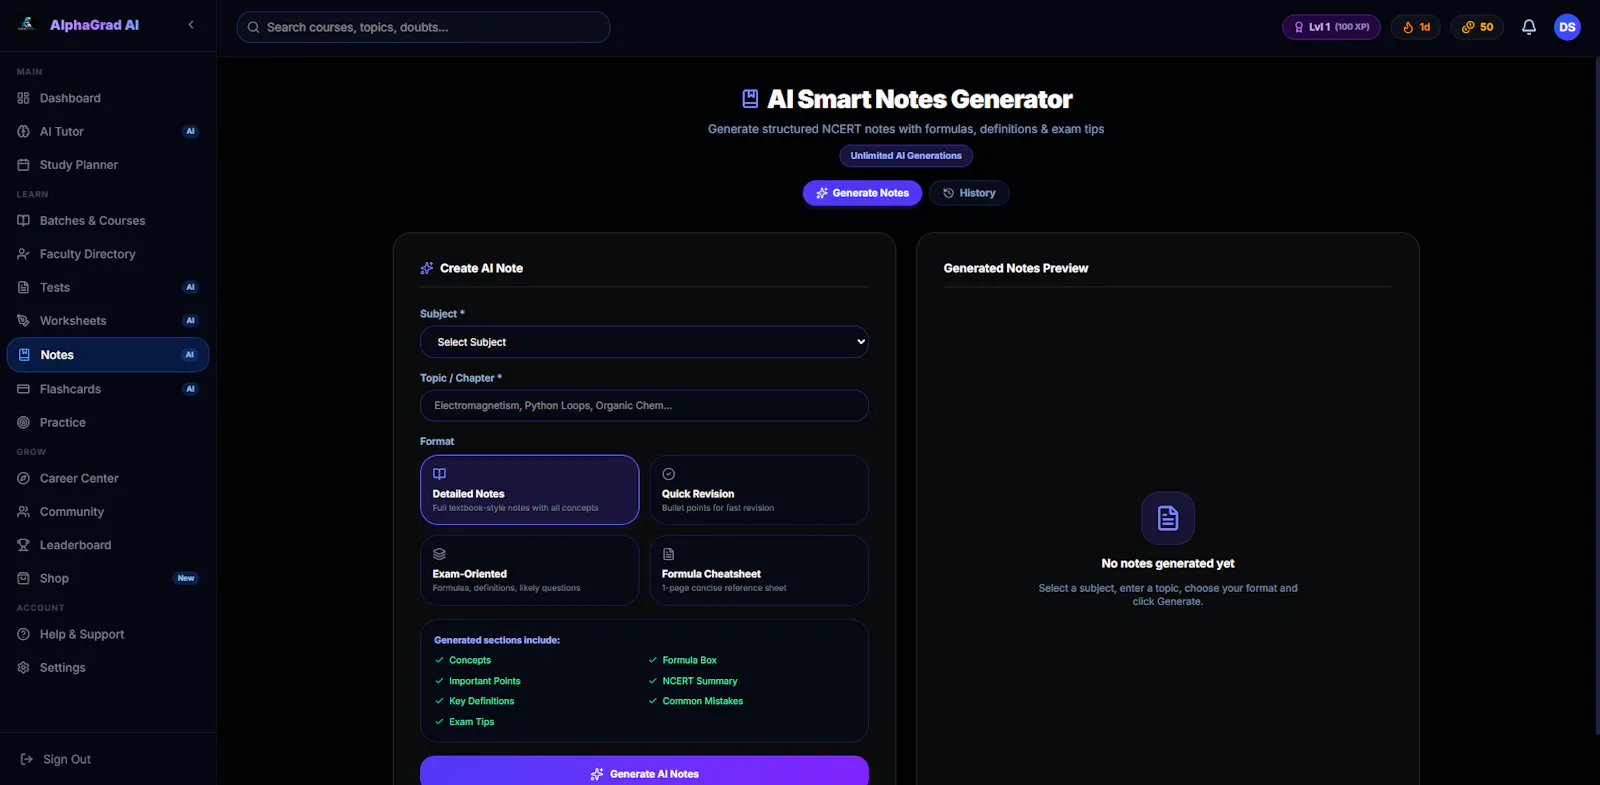Image resolution: width=1600 pixels, height=785 pixels.
Task: Click the Formula Box checklist item
Action: pos(682,660)
